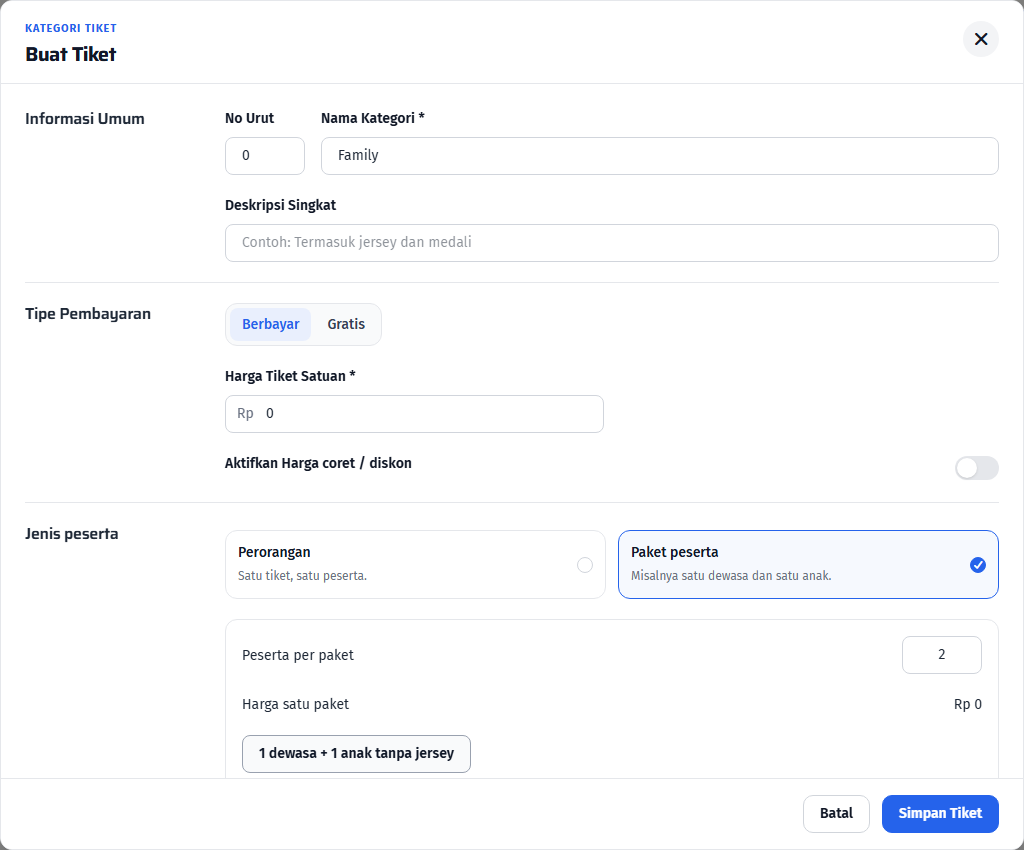Click the Harga satu paket value Rp 0
Image resolution: width=1024 pixels, height=850 pixels.
tap(967, 704)
